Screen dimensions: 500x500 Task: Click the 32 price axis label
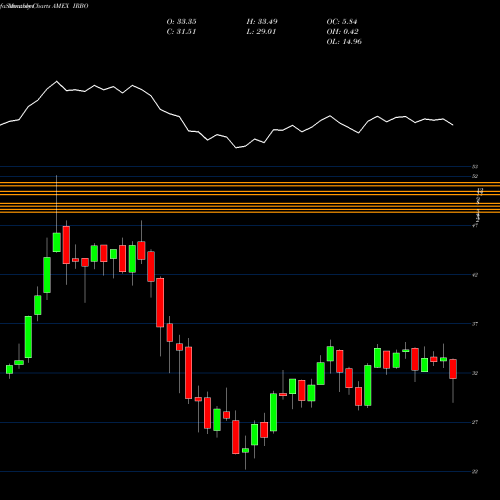pos(475,373)
